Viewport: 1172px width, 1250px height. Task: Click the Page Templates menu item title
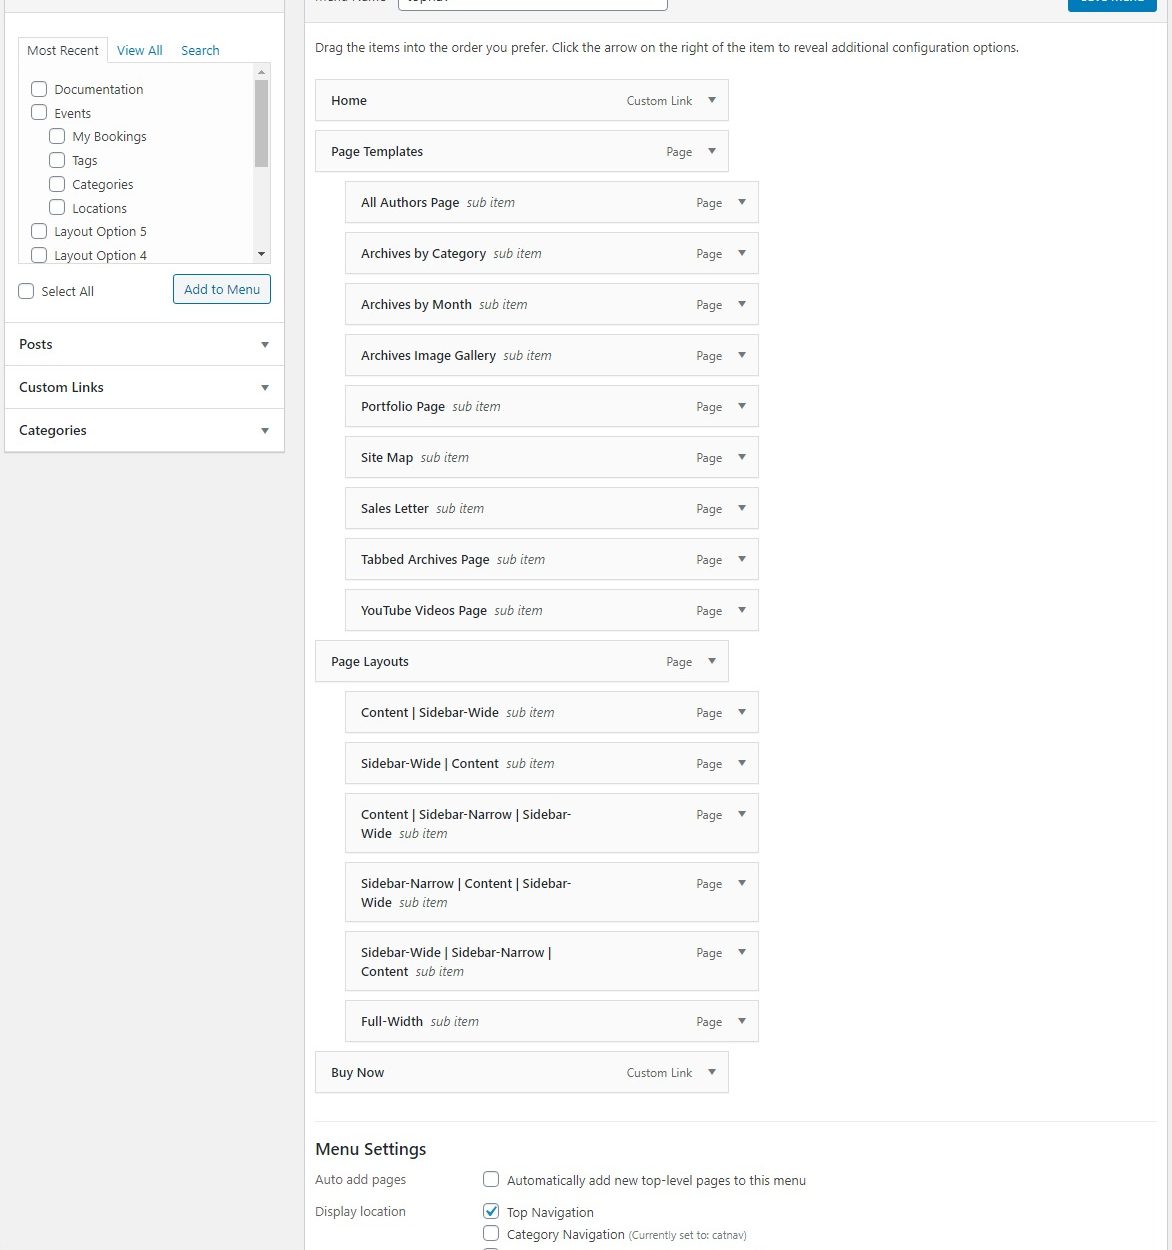(x=377, y=151)
